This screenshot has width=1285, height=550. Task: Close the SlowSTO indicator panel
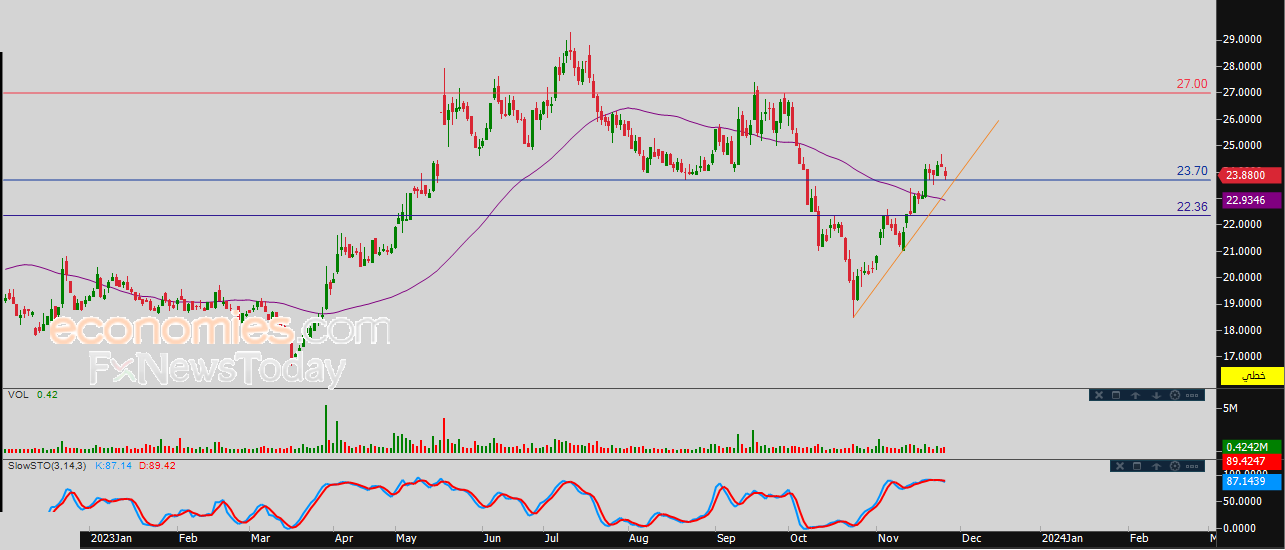pyautogui.click(x=1120, y=466)
